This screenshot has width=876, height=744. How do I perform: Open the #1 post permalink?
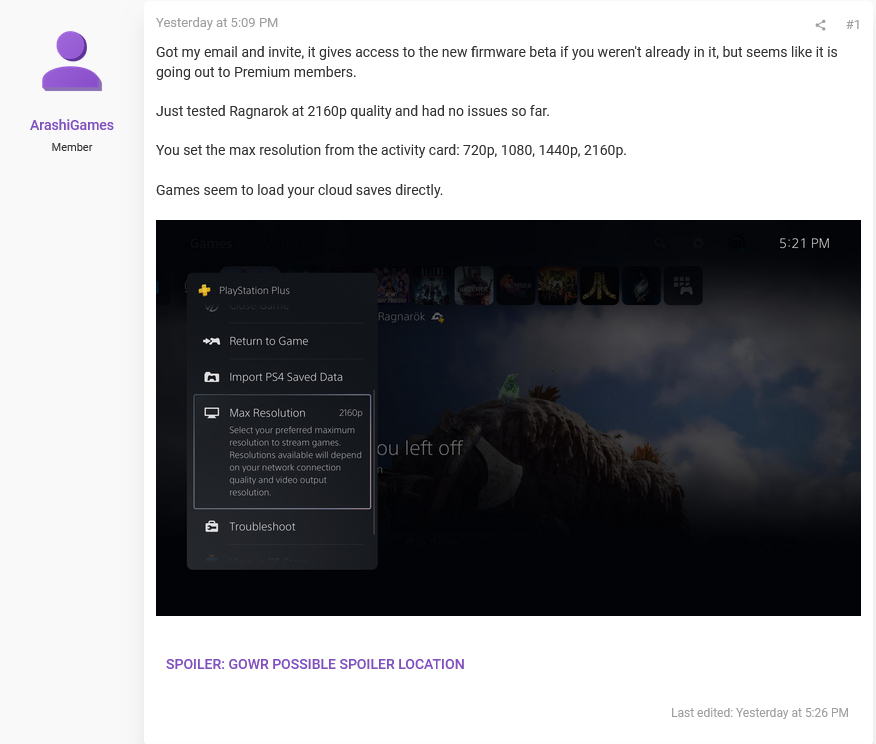pos(852,25)
